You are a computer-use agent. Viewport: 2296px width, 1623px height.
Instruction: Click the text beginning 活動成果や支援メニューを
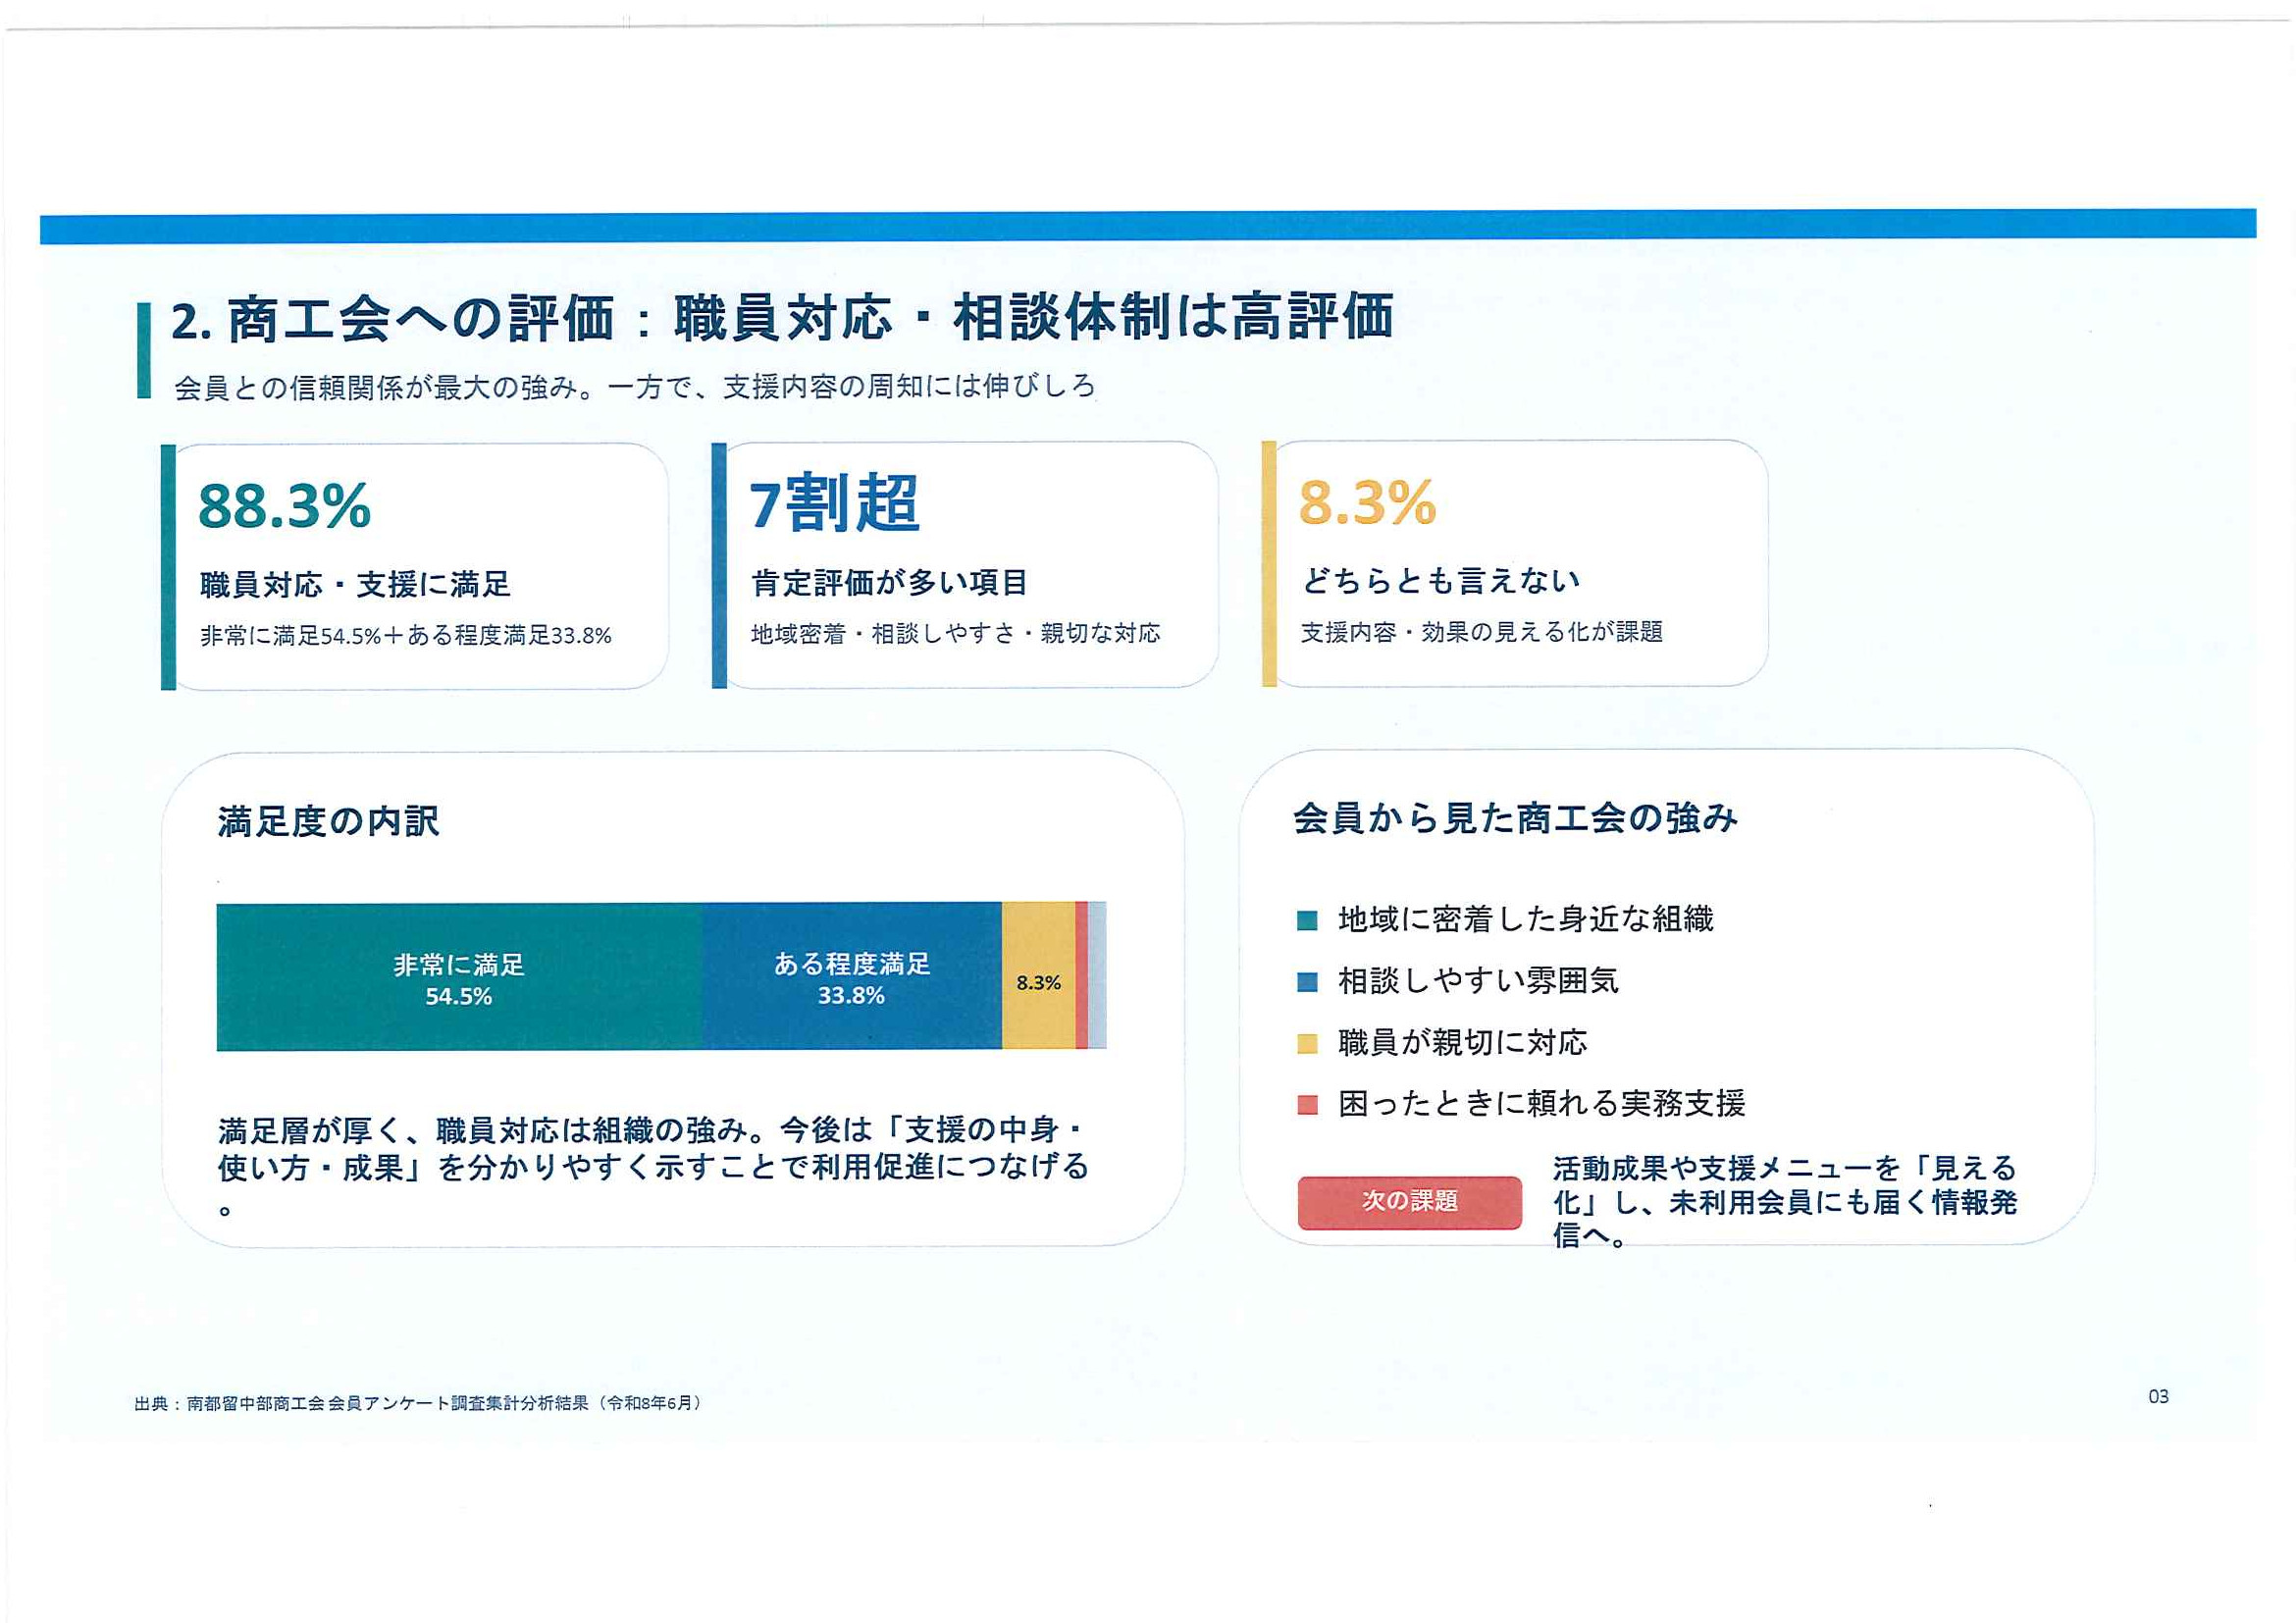point(1785,1202)
